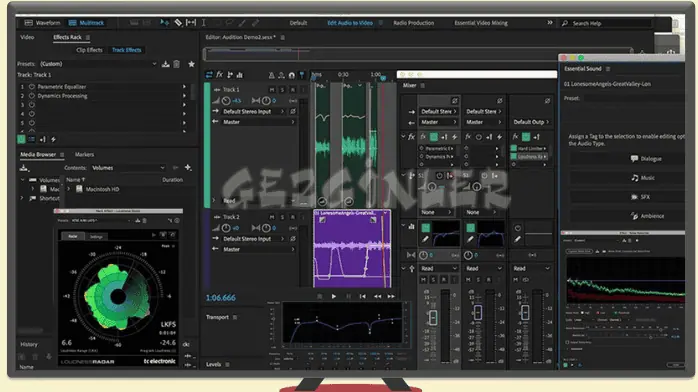Click the editor fx view icon

point(219,75)
